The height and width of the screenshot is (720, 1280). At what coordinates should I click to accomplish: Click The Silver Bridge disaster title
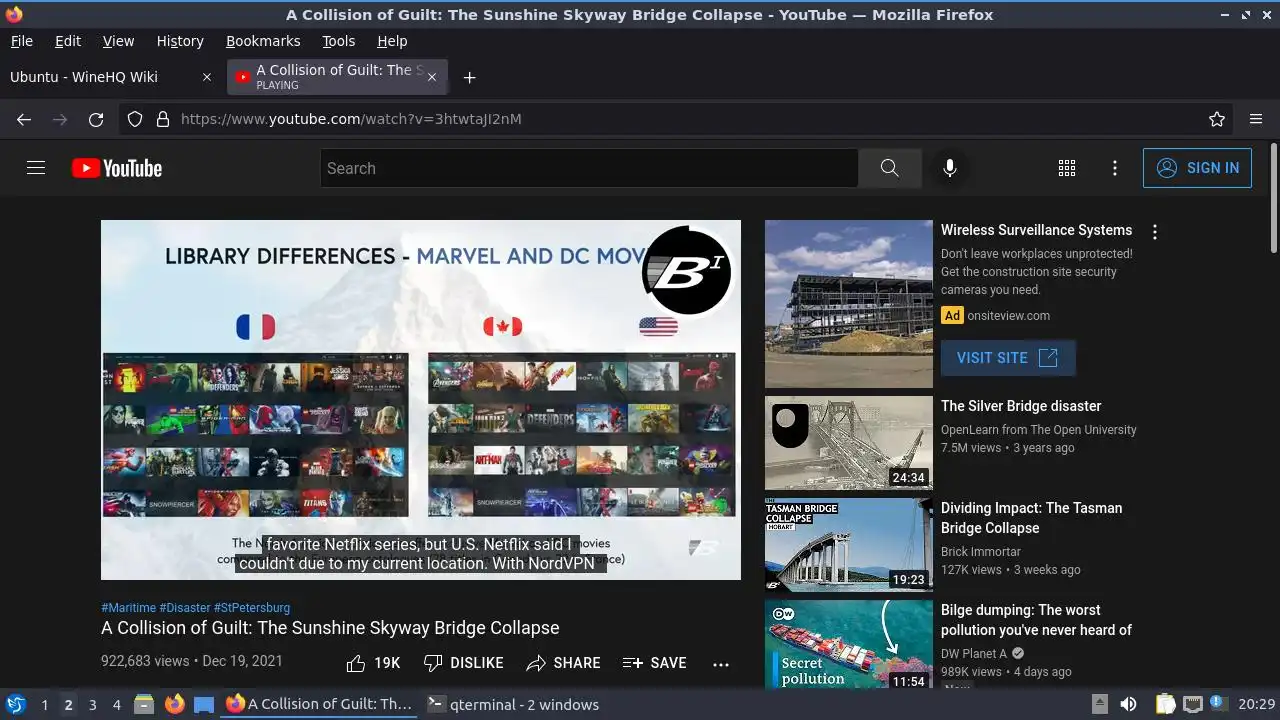click(1021, 406)
